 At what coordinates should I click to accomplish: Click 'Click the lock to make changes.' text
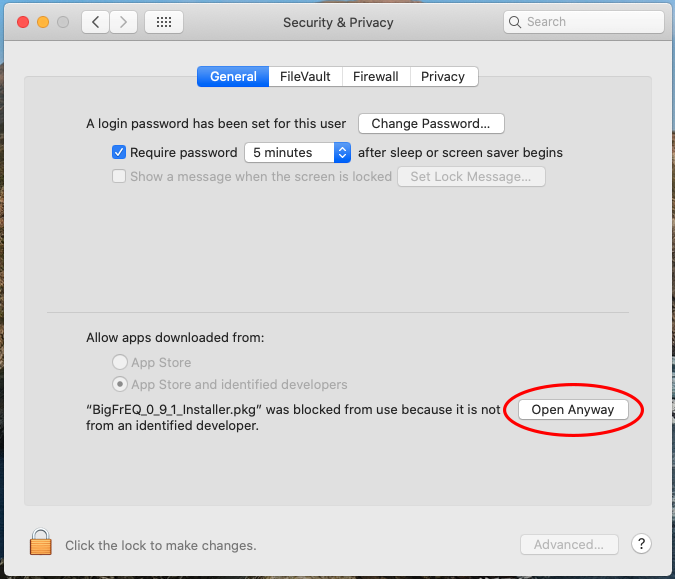click(x=161, y=545)
